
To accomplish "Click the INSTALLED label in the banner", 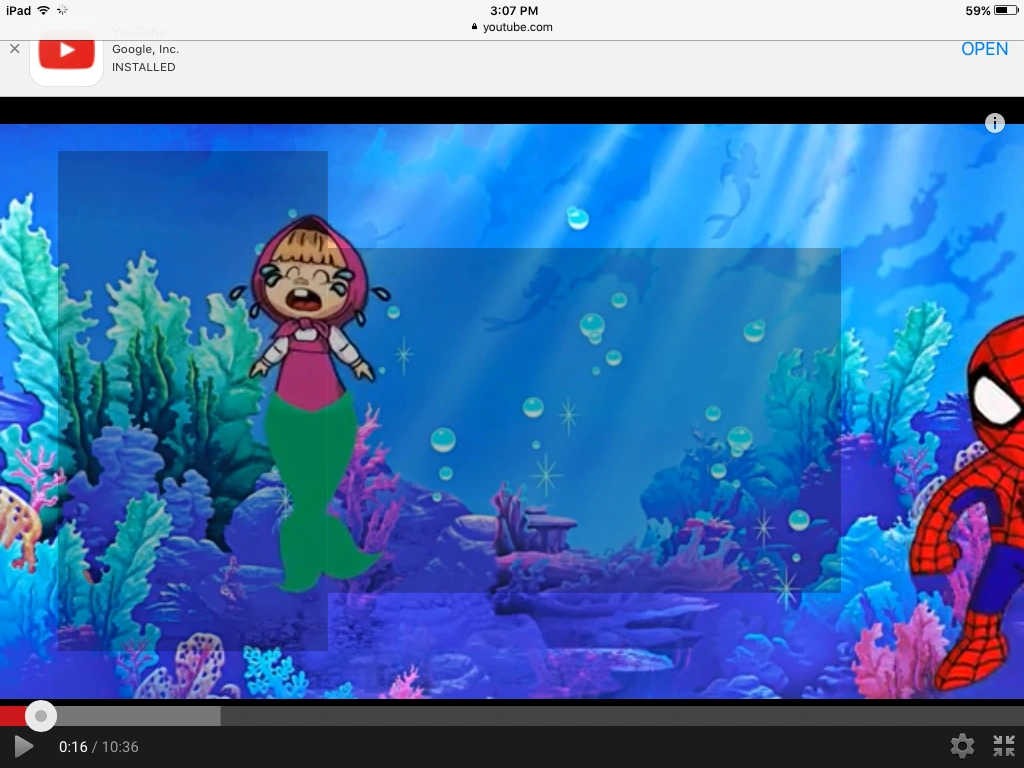I will pos(143,67).
